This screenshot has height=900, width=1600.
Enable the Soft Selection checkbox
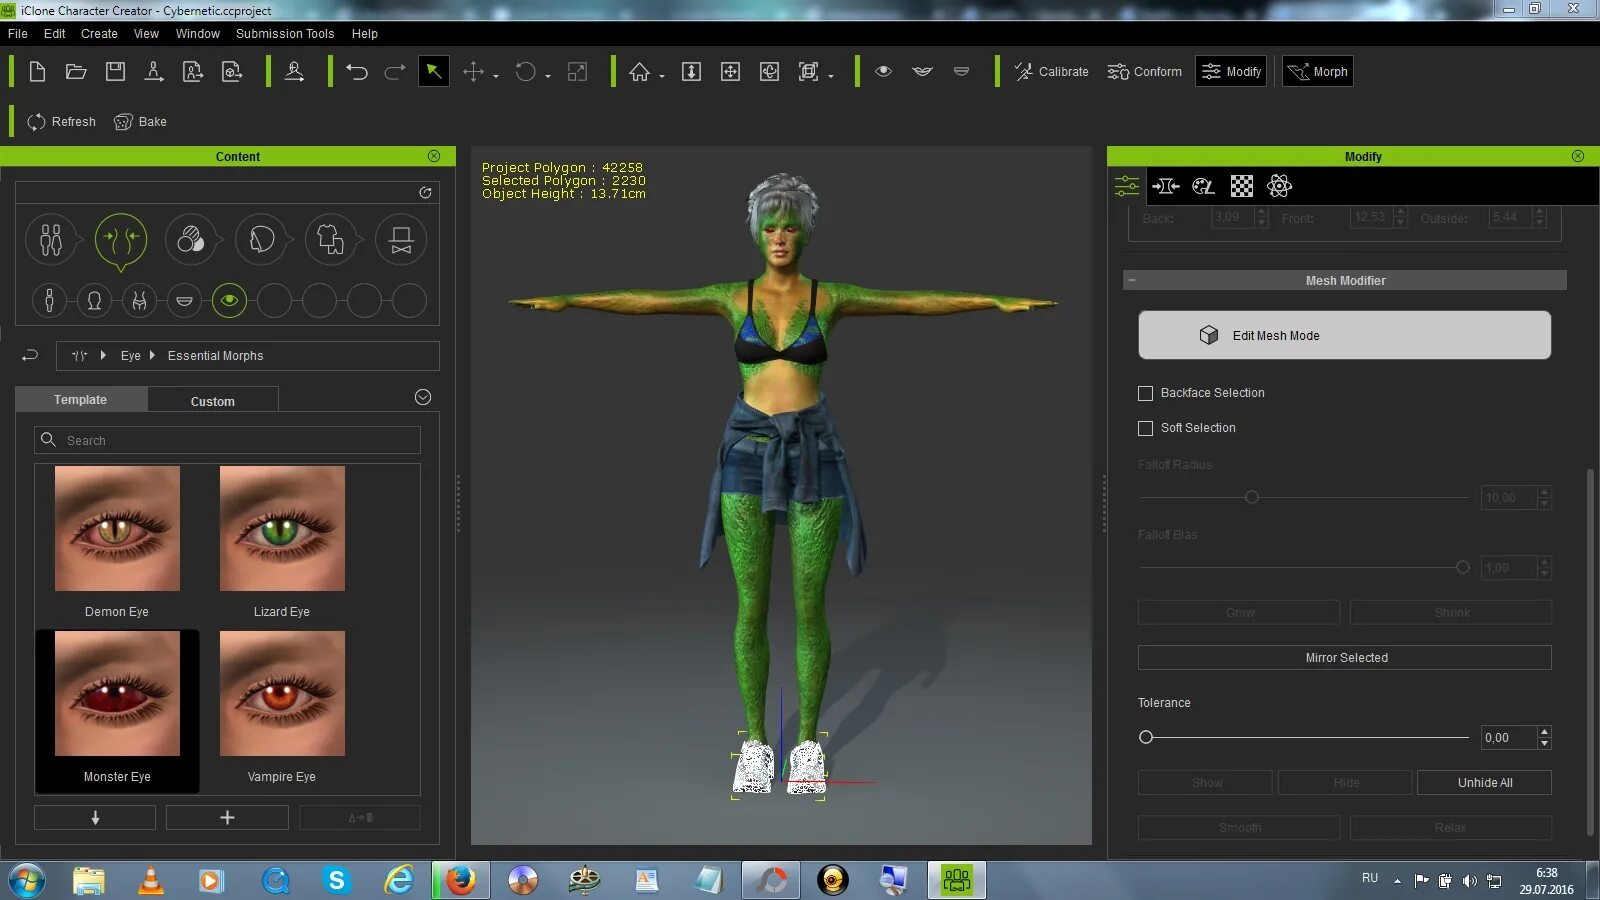(1146, 428)
